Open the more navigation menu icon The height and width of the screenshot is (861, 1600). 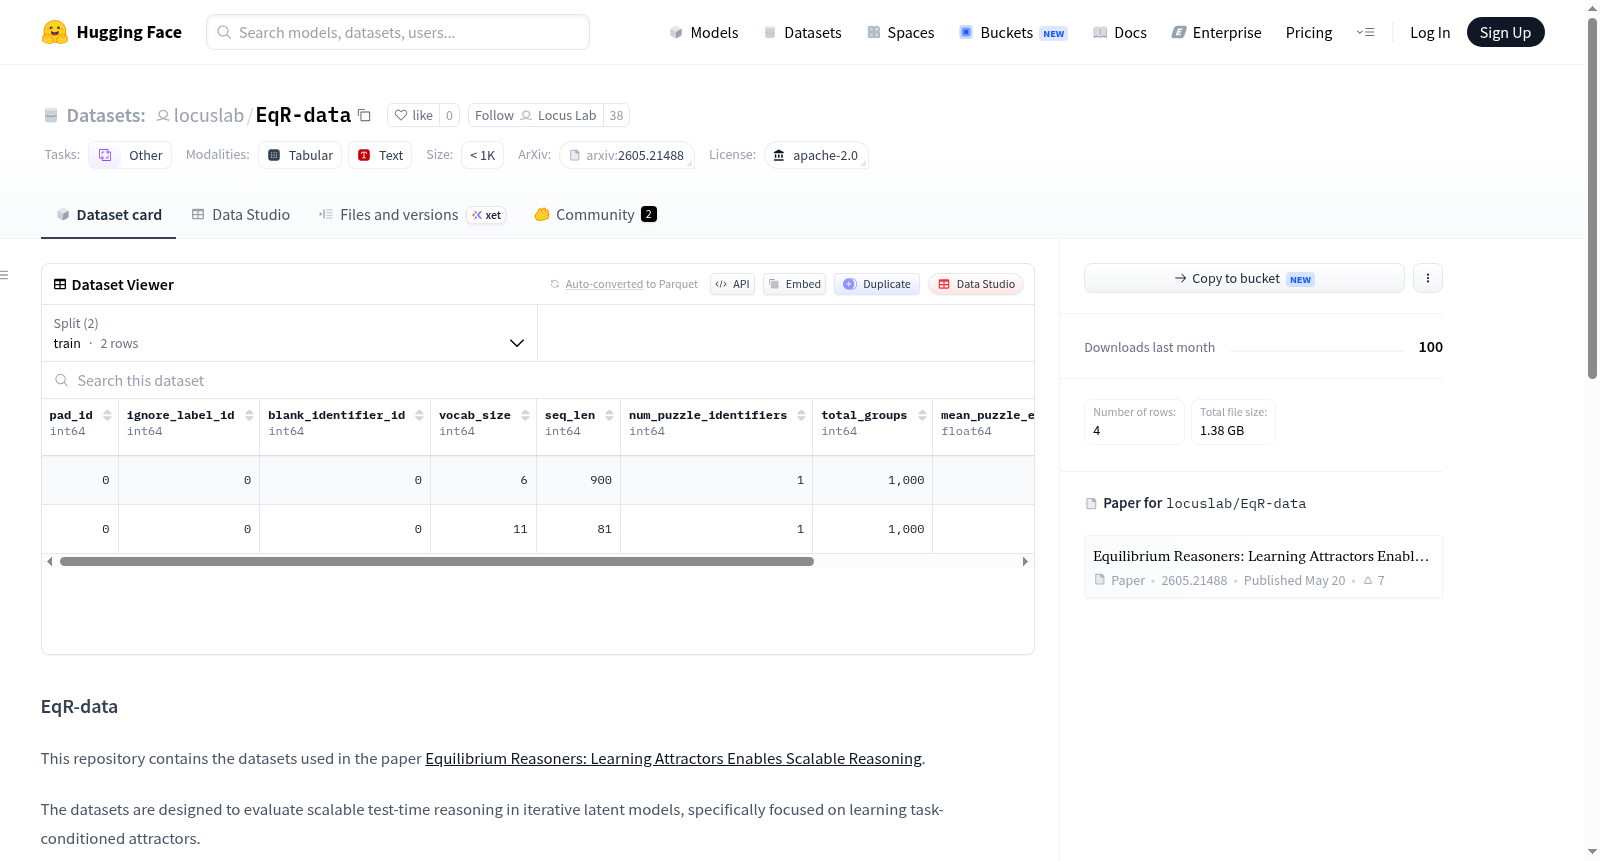[1365, 32]
